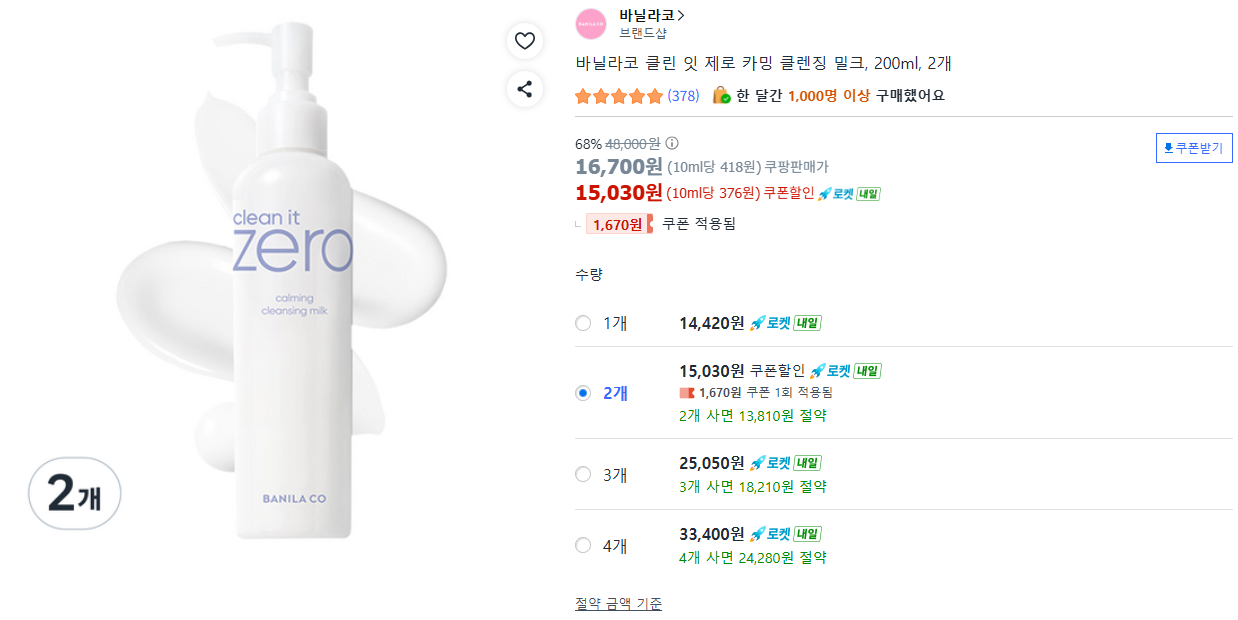Click the pink Banila Co brand logo
Viewport: 1238px width, 620px height.
pos(591,22)
